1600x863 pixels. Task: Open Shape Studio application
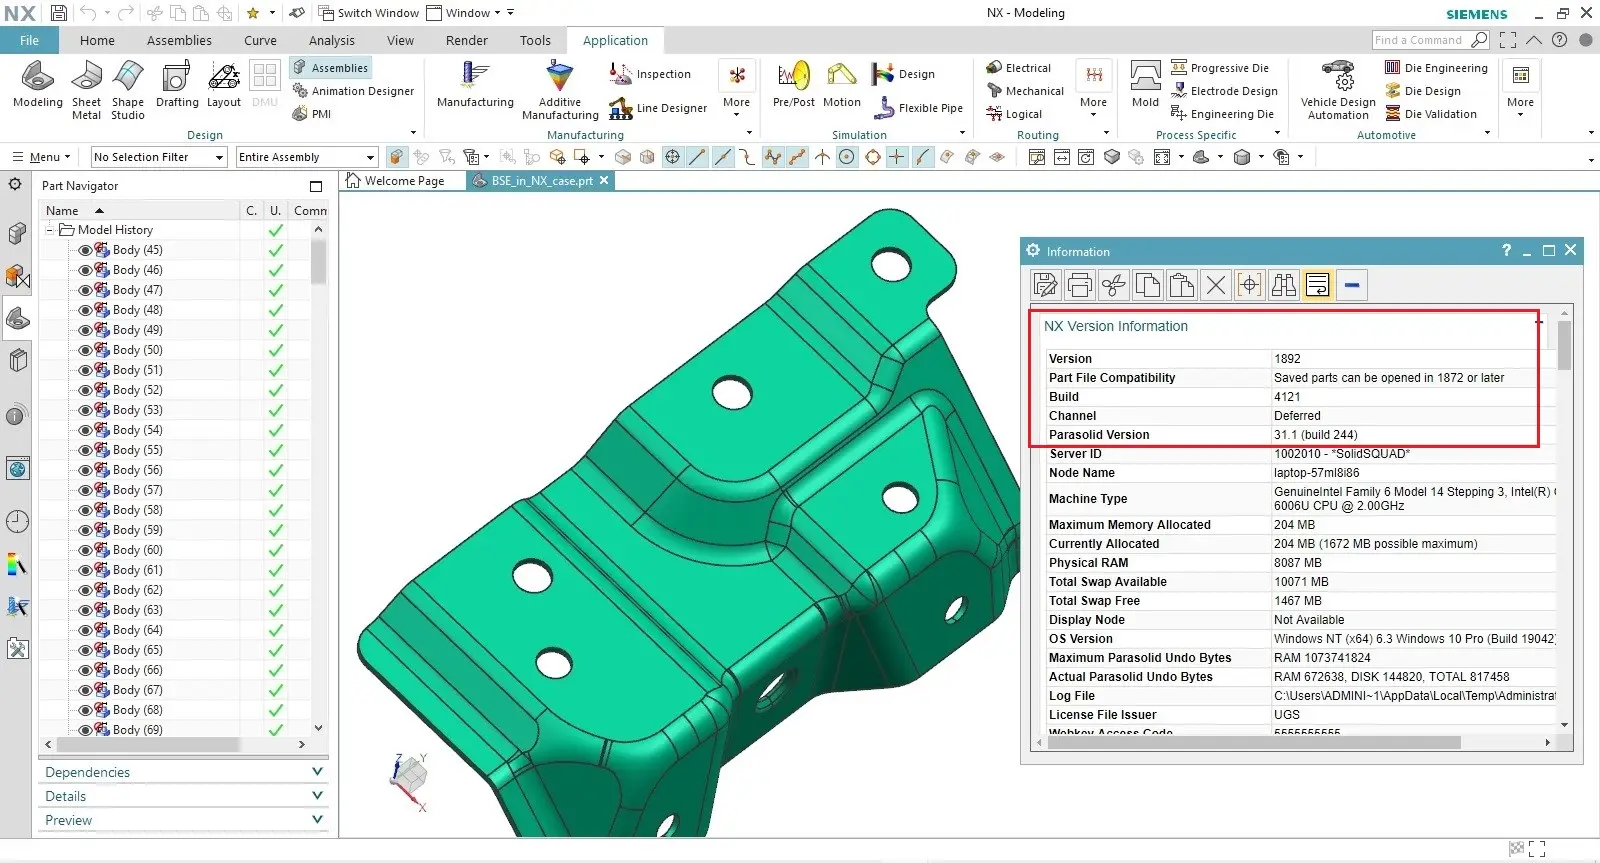pyautogui.click(x=128, y=90)
